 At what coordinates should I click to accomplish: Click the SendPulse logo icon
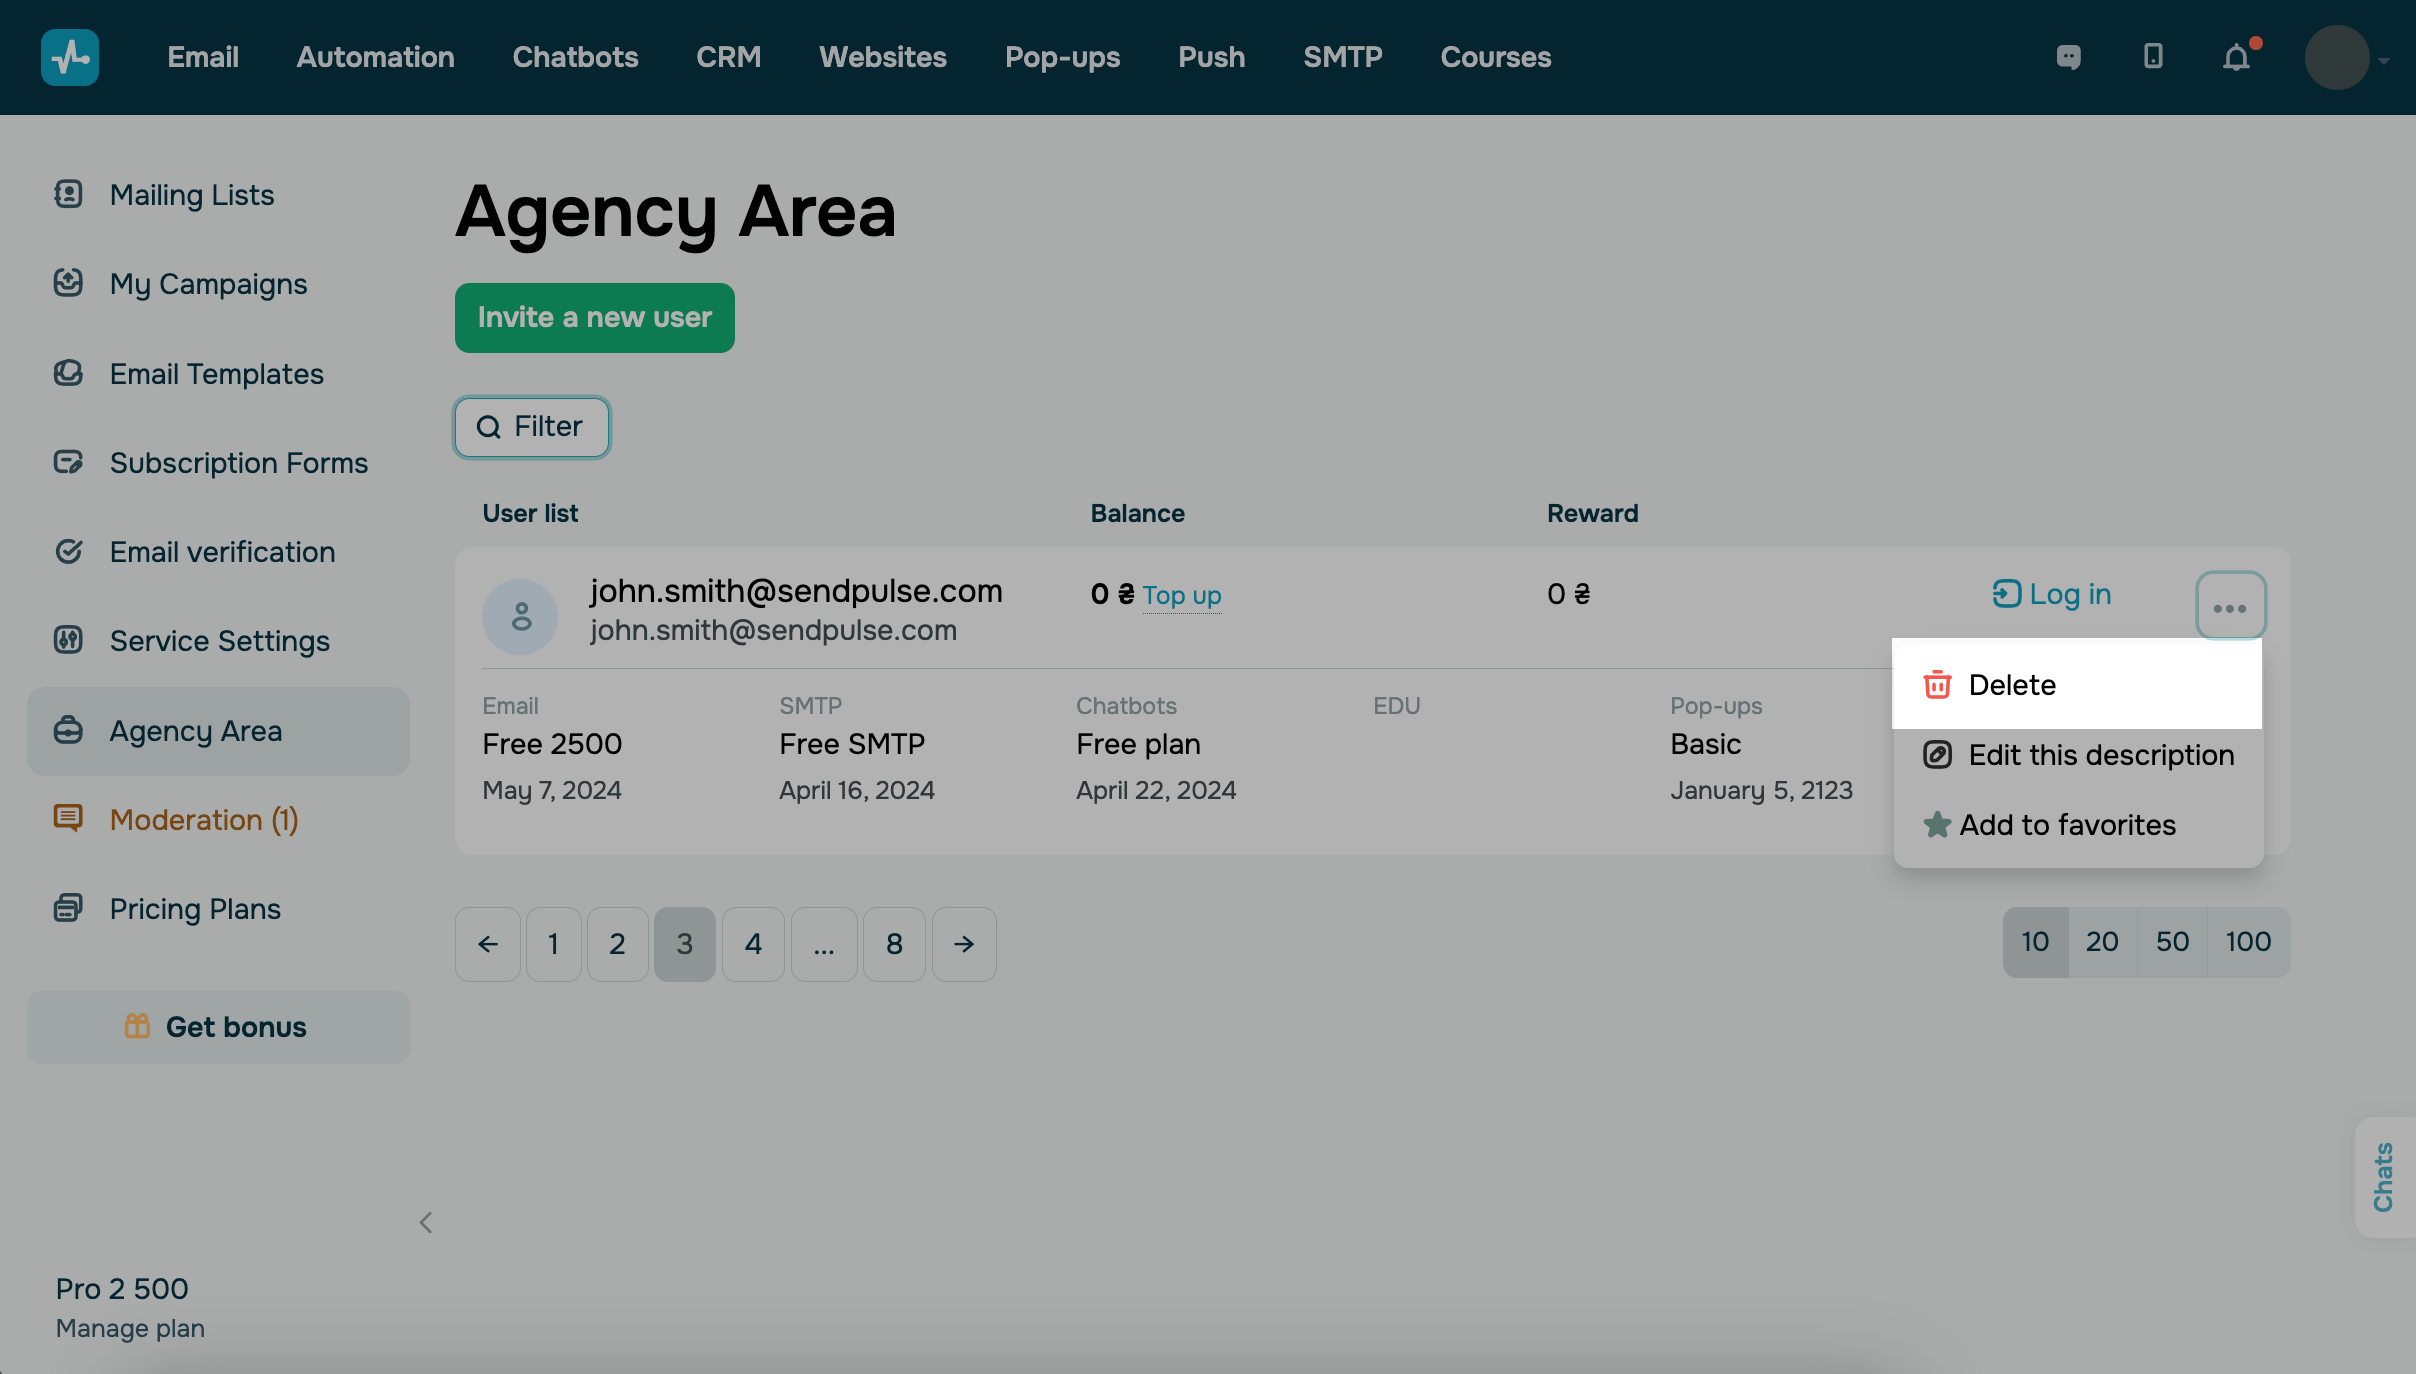69,57
